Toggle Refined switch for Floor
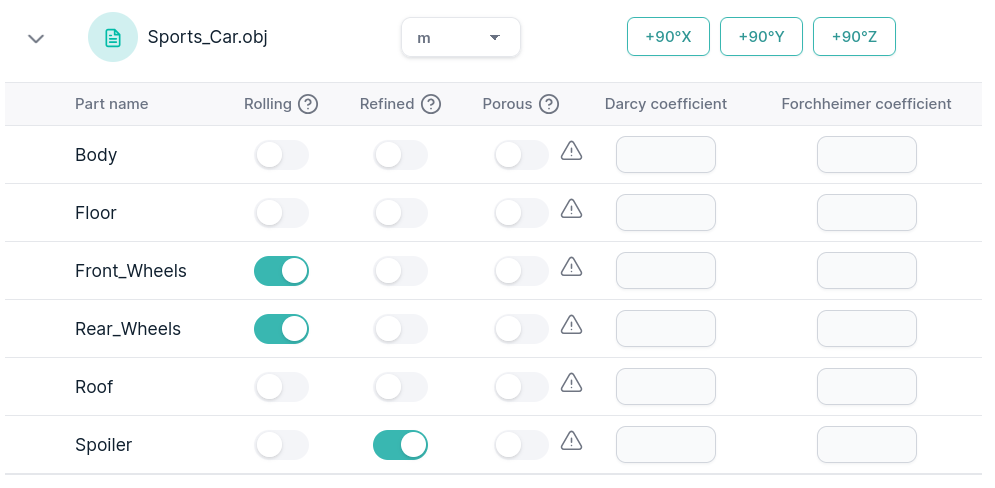The width and height of the screenshot is (995, 488). pyautogui.click(x=400, y=213)
